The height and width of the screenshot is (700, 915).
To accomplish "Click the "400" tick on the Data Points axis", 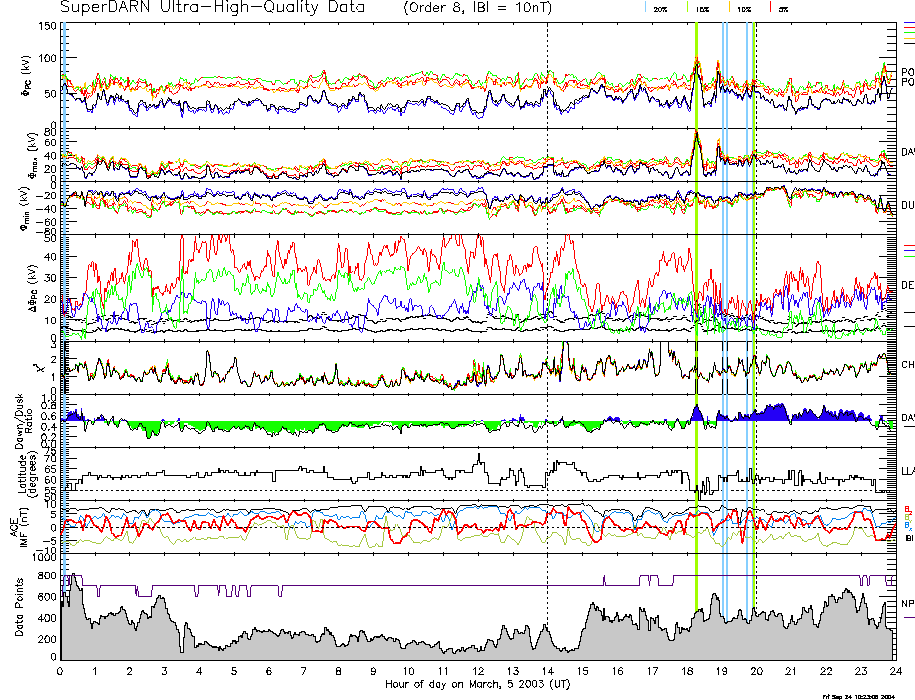I will (x=48, y=618).
